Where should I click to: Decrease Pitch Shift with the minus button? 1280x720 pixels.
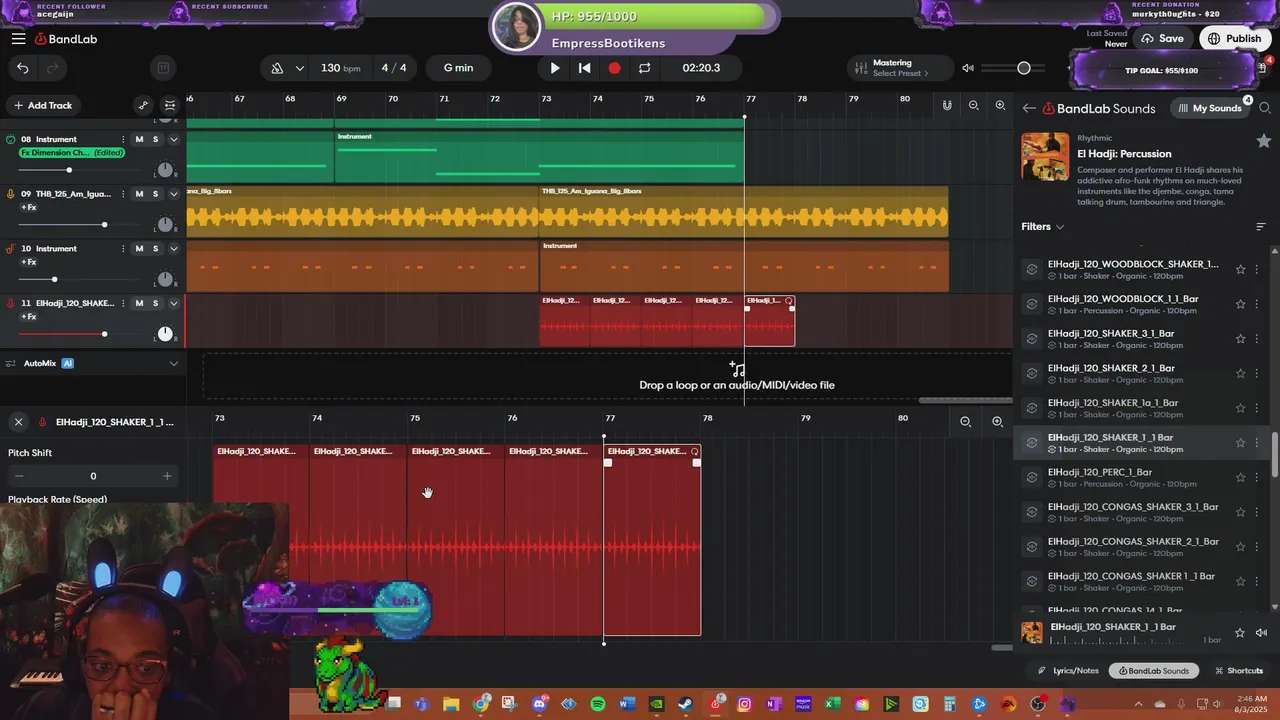point(18,476)
